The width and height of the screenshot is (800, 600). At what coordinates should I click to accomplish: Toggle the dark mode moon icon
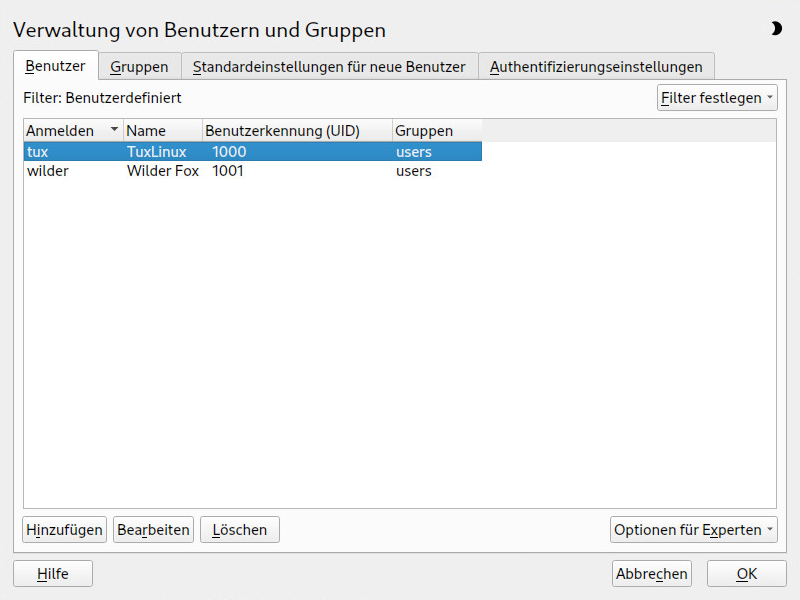coord(776,29)
